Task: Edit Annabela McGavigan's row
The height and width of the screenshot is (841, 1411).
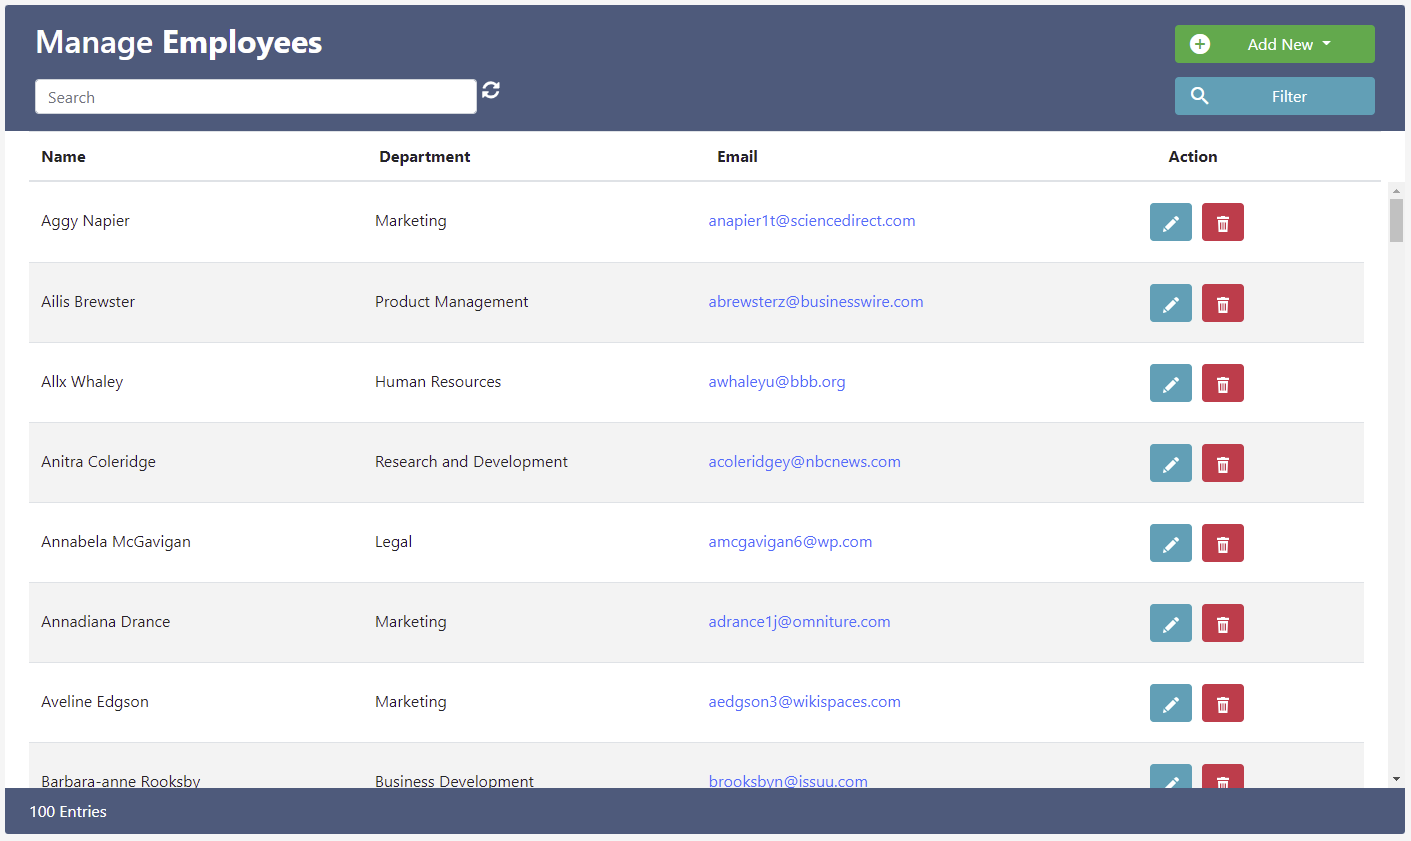Action: click(1170, 543)
